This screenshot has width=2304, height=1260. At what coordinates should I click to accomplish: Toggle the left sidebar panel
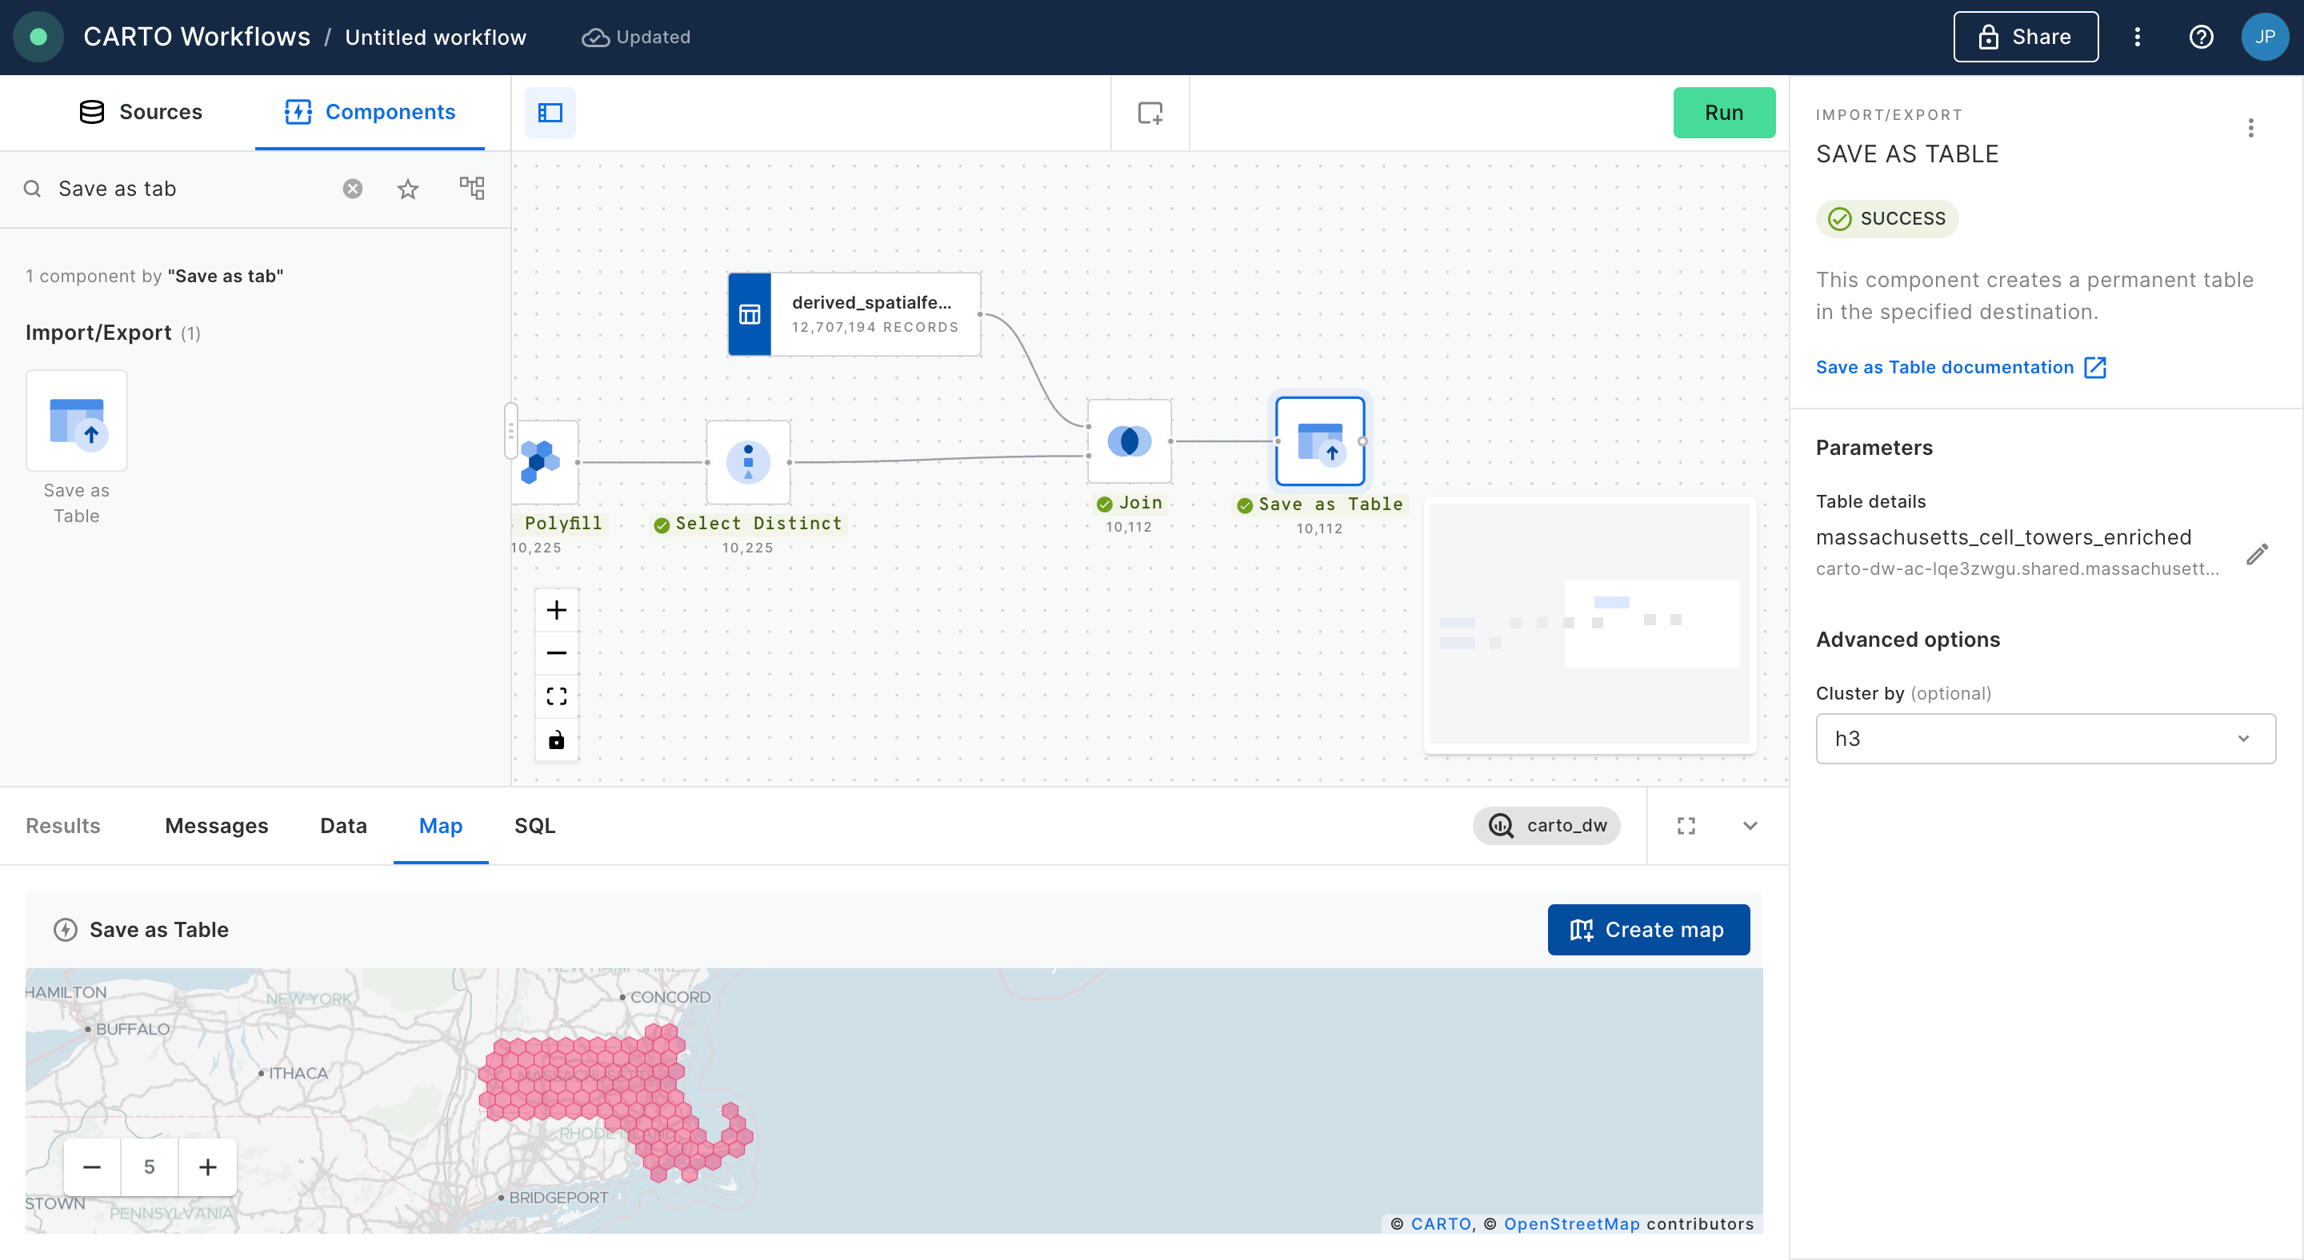coord(550,112)
